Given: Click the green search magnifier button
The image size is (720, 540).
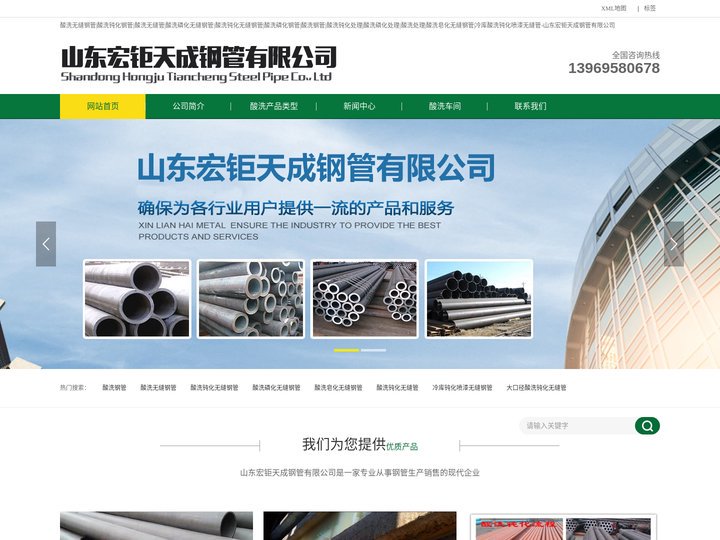Looking at the screenshot, I should tap(647, 426).
